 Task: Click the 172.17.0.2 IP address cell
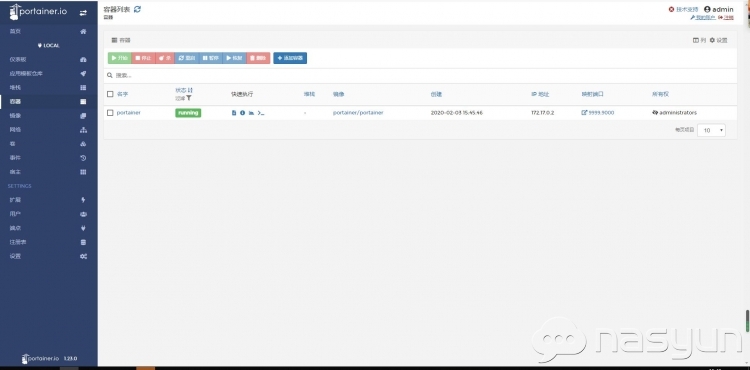point(542,113)
